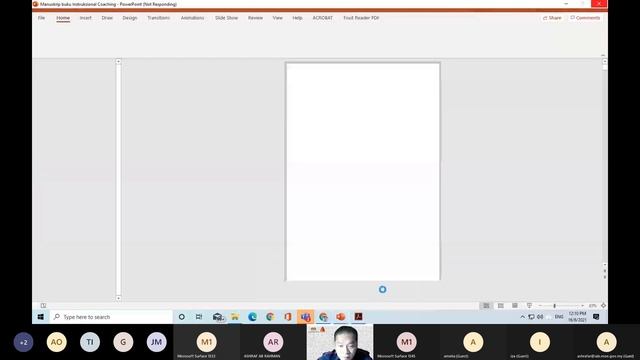Open Cortana from the taskbar
This screenshot has width=640, height=360.
pos(182,317)
